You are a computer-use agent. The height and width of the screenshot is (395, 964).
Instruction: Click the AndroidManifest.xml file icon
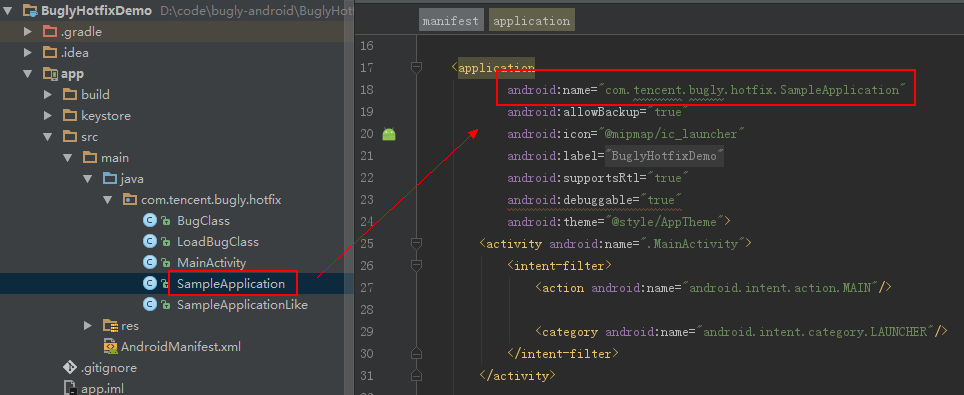111,346
